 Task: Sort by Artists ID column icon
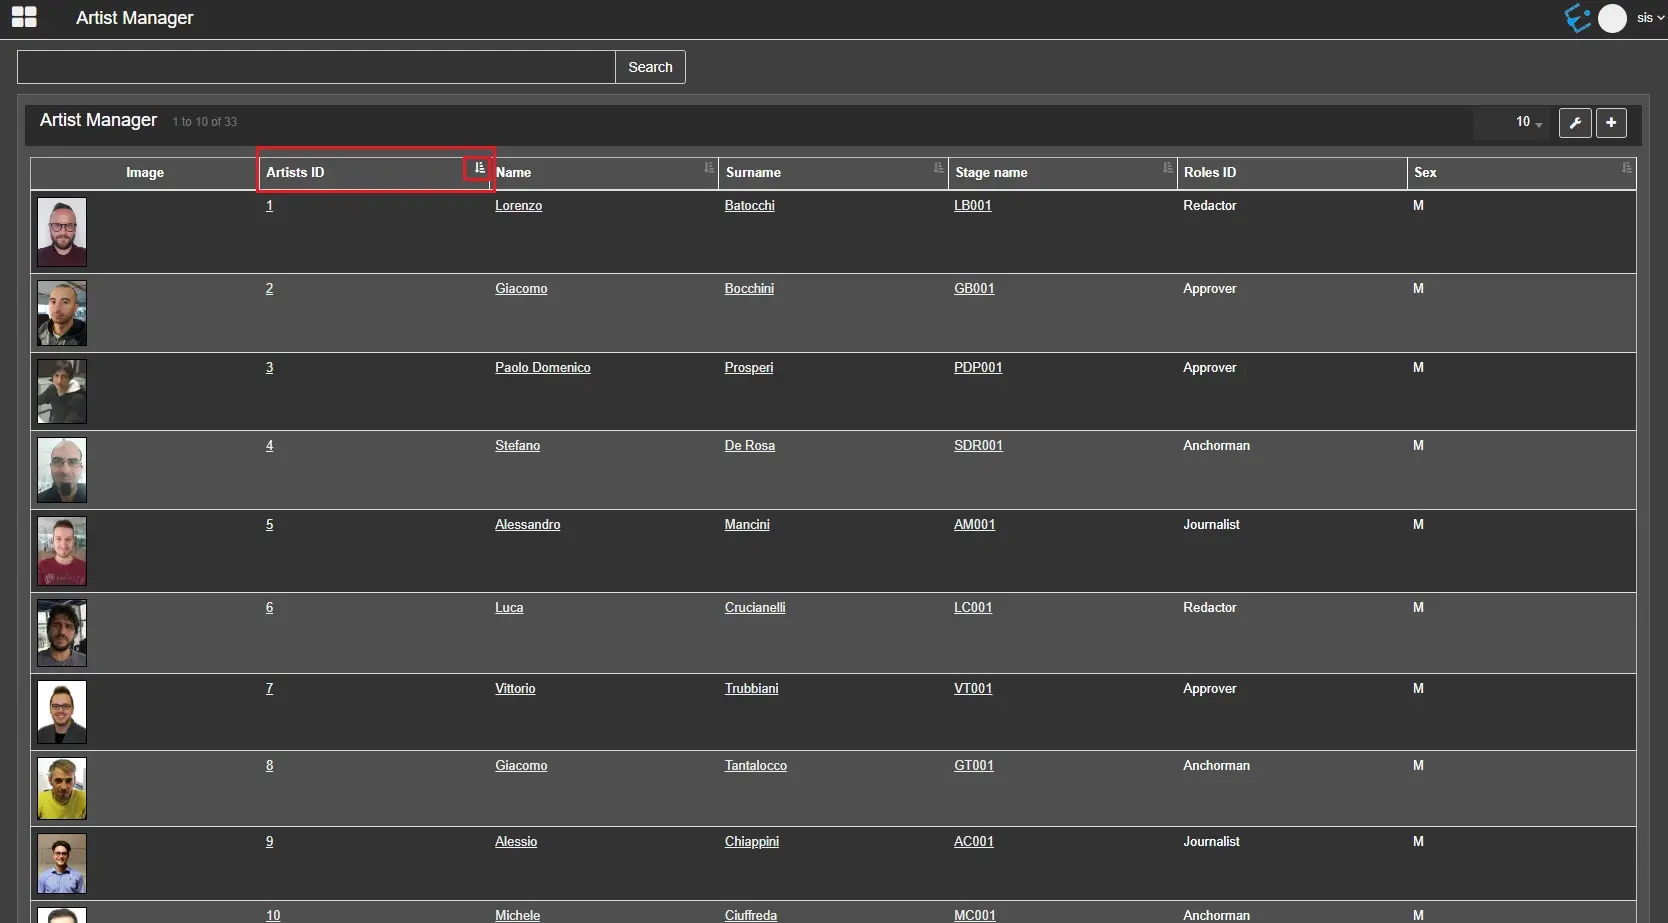click(x=479, y=168)
